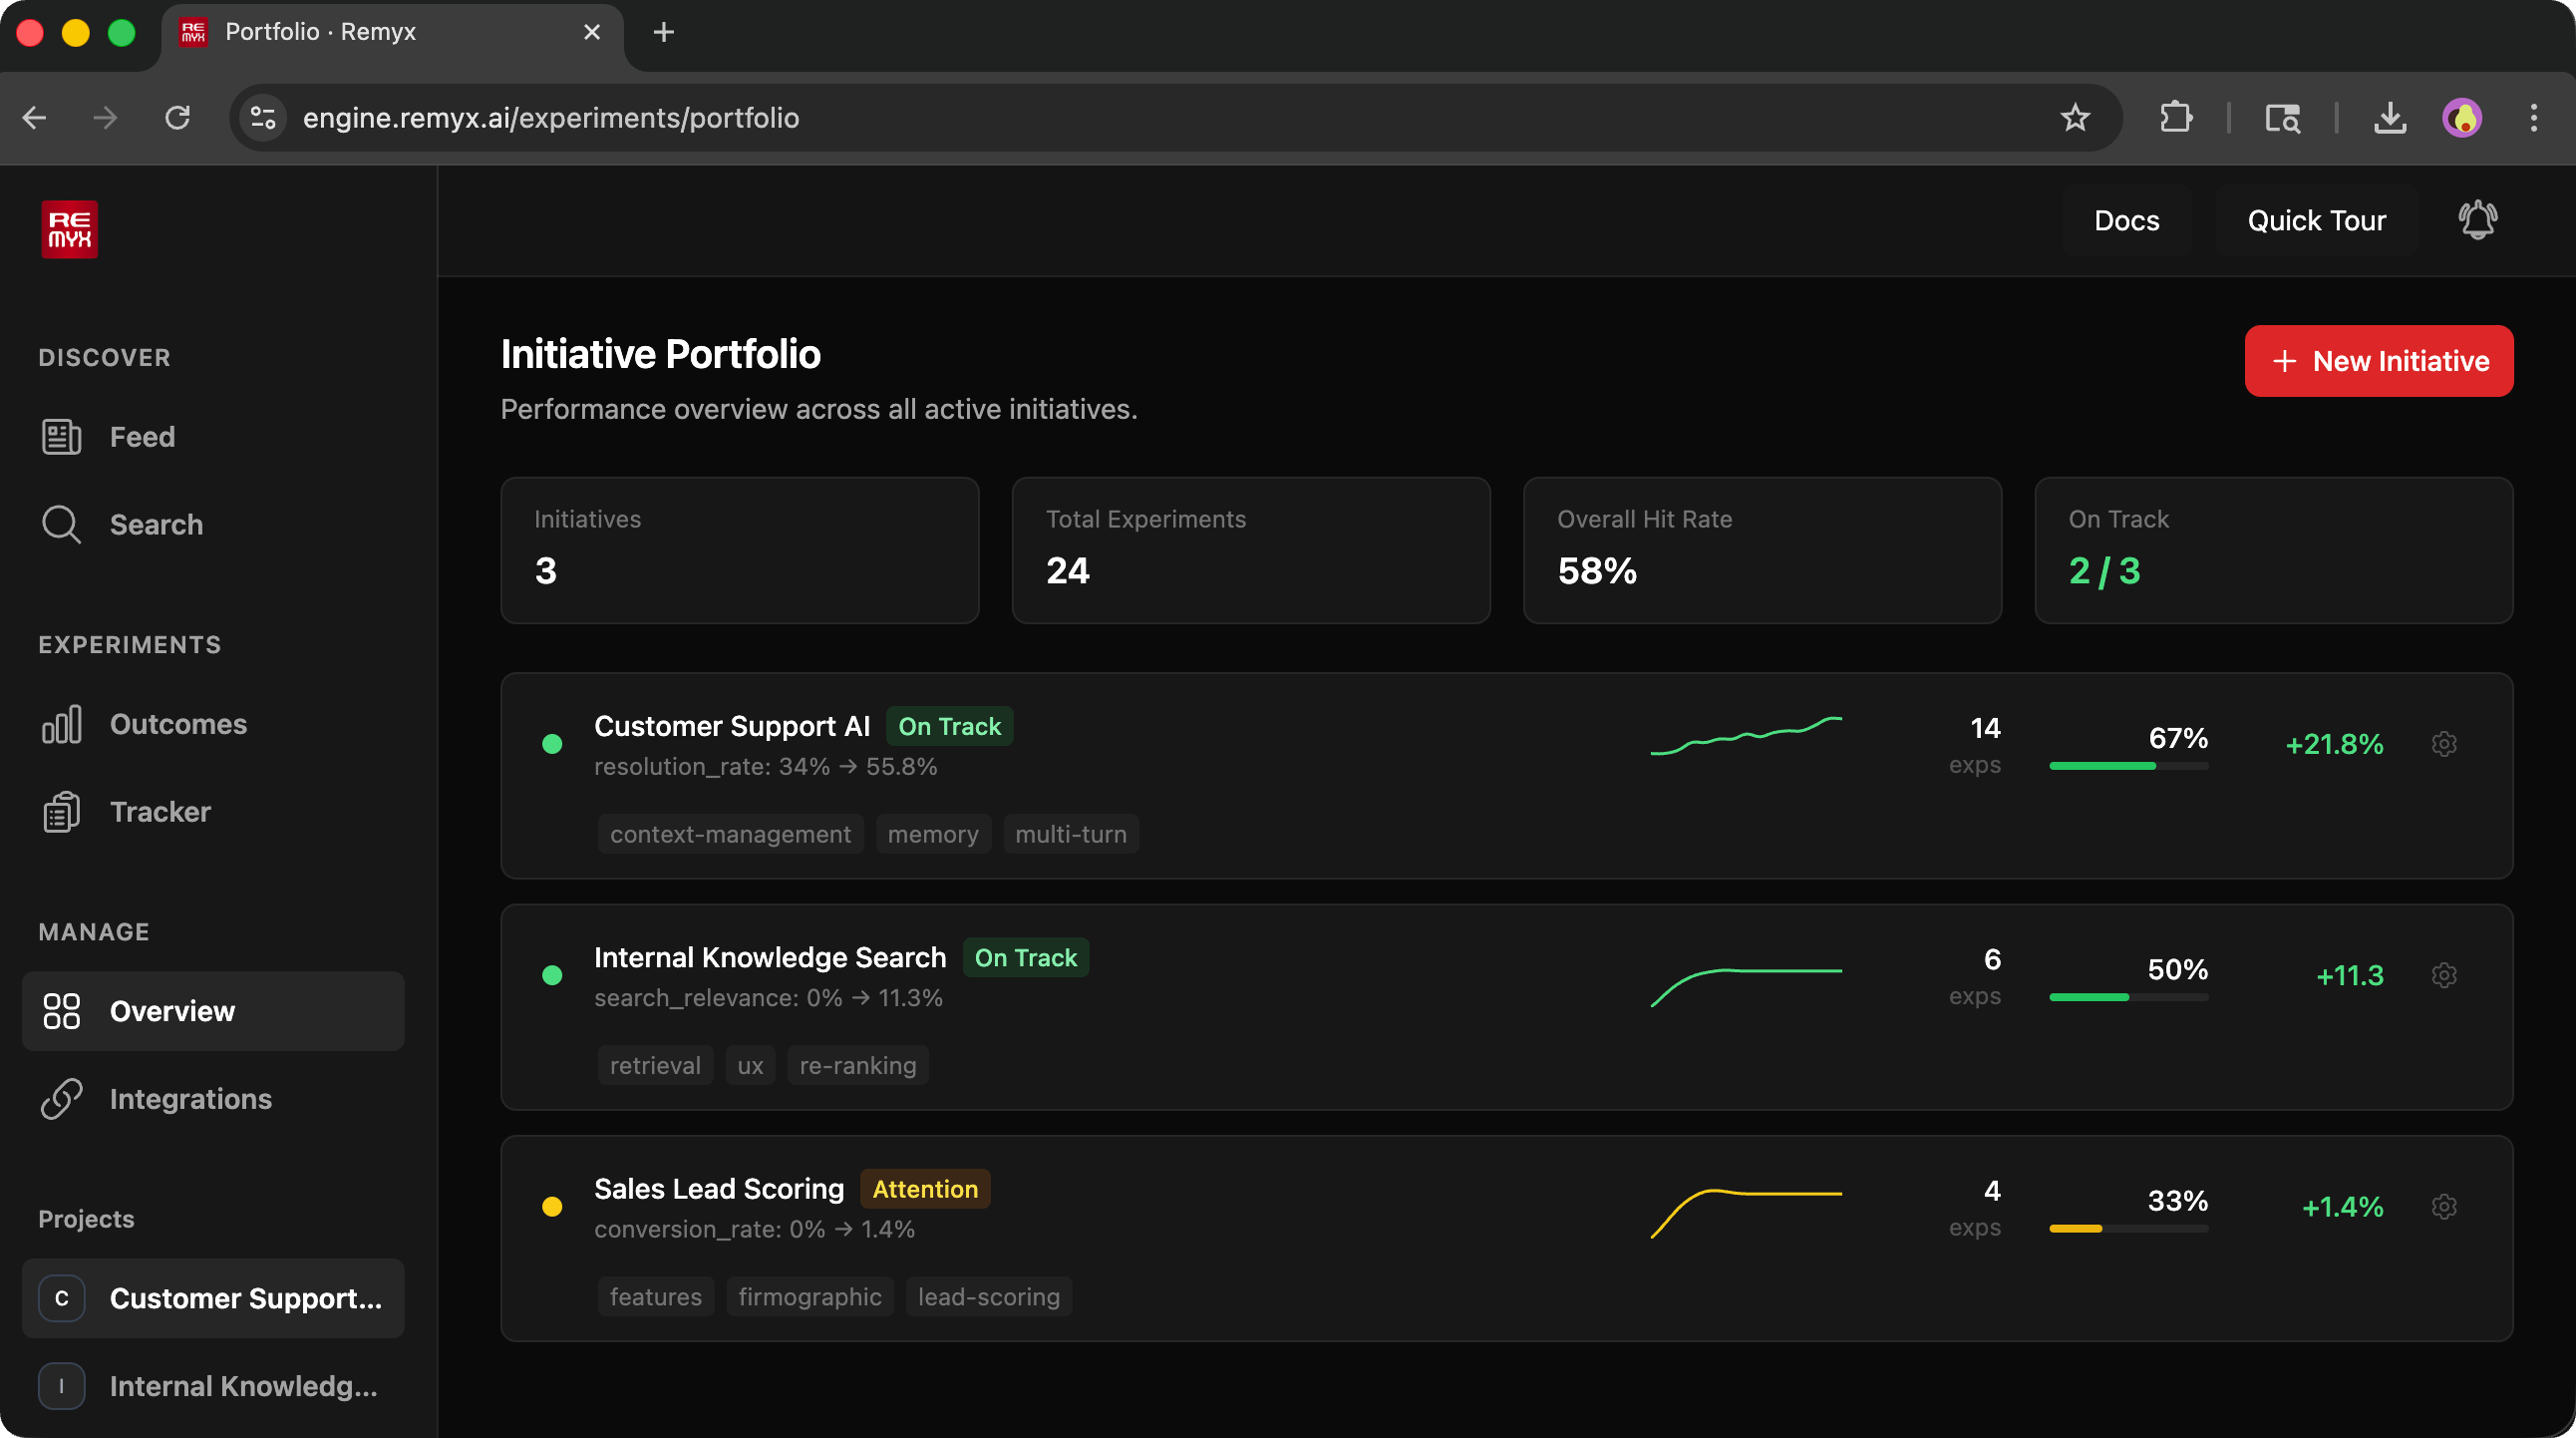Open browser downloads icon
The width and height of the screenshot is (2576, 1438).
click(x=2389, y=118)
